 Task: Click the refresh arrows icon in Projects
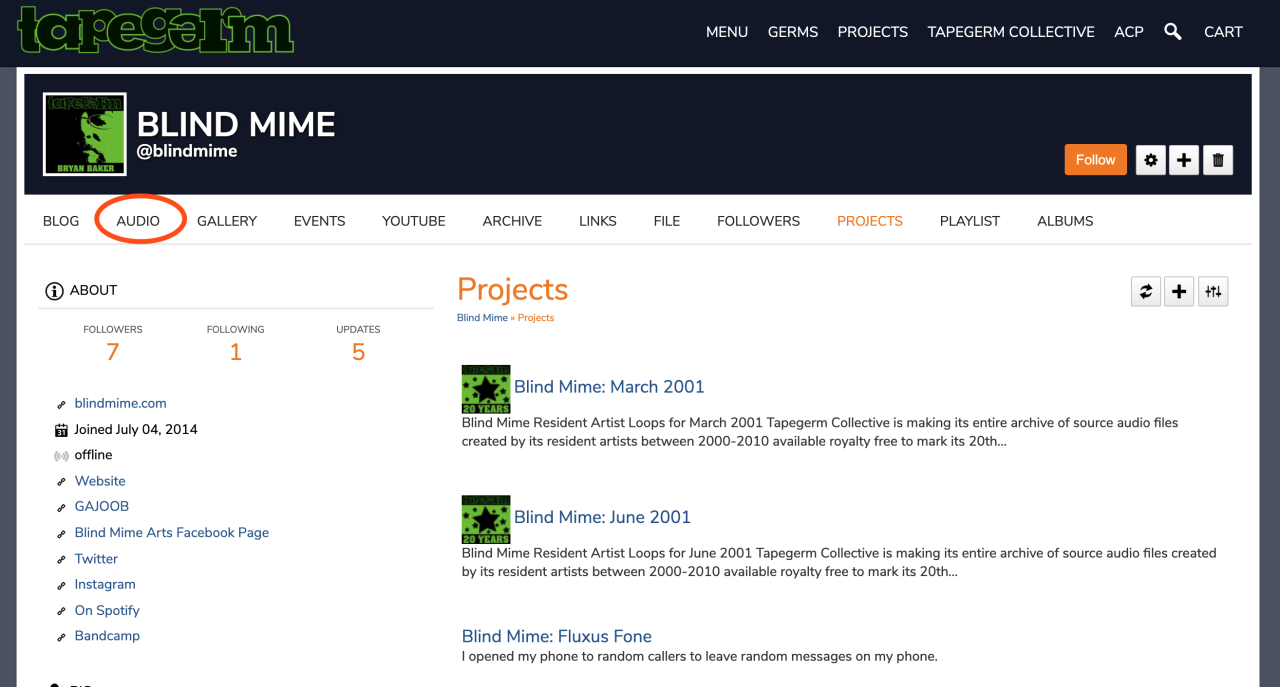tap(1146, 292)
